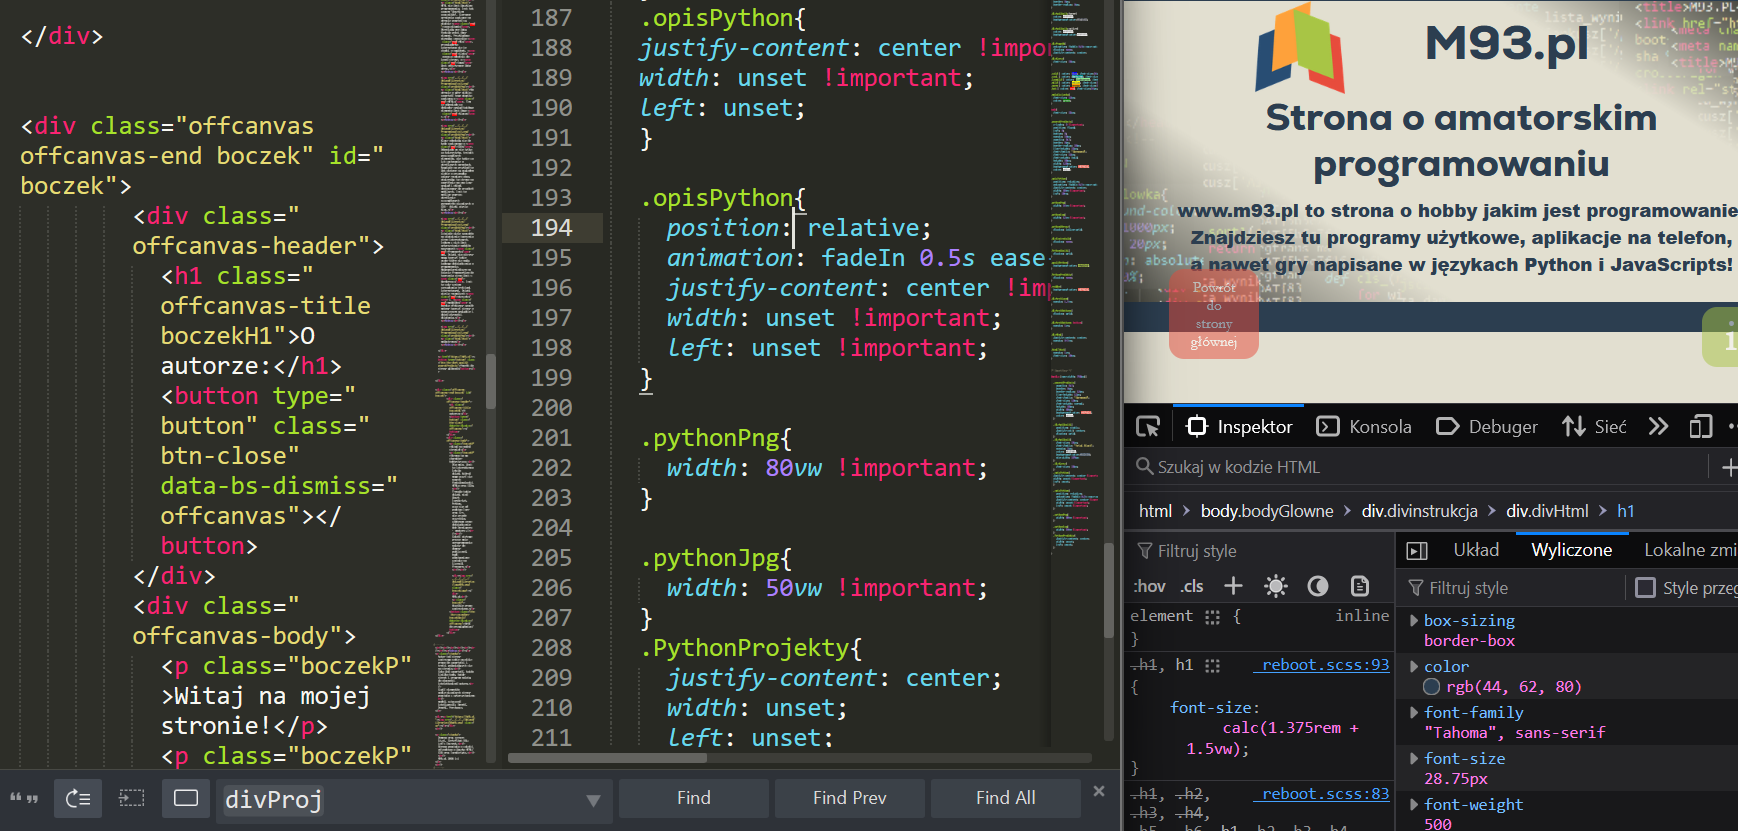Toggle light color scheme simulation

click(x=1276, y=586)
